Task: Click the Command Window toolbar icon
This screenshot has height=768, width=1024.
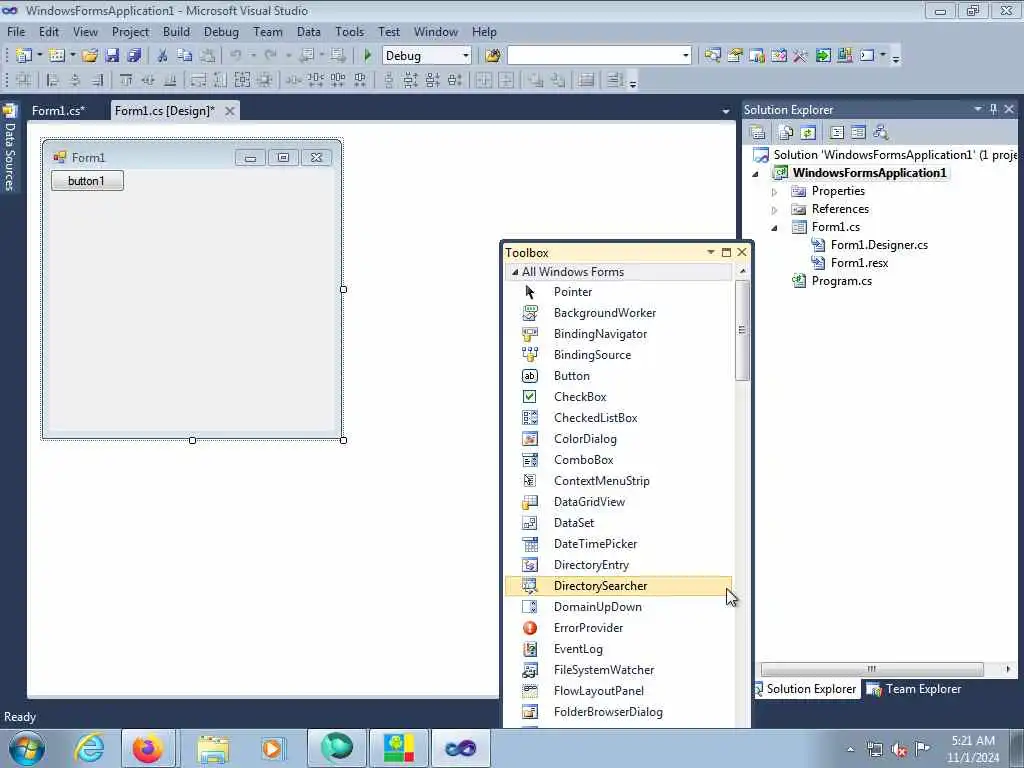Action: click(x=867, y=56)
